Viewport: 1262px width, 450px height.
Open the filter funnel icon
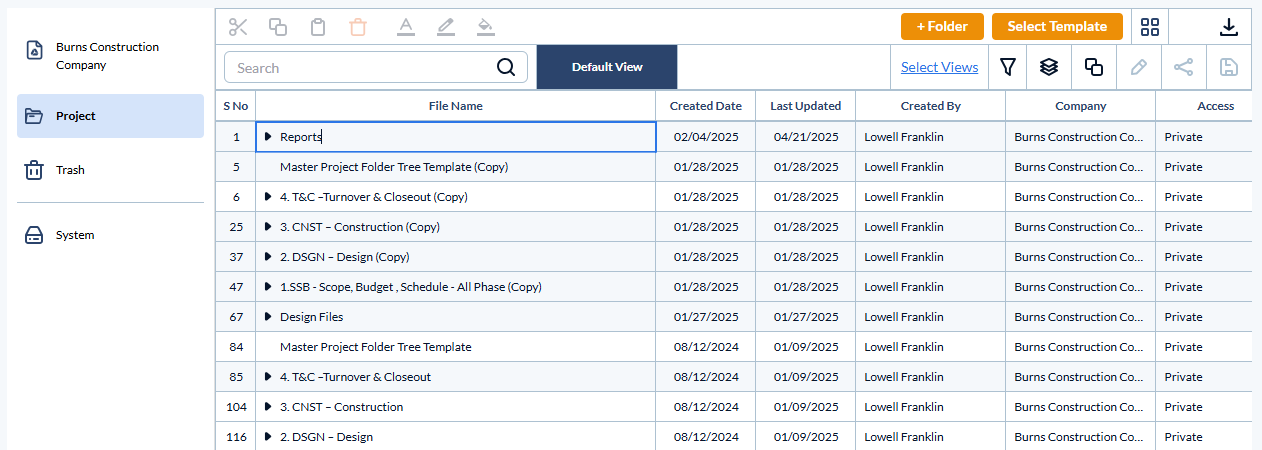pyautogui.click(x=1008, y=67)
